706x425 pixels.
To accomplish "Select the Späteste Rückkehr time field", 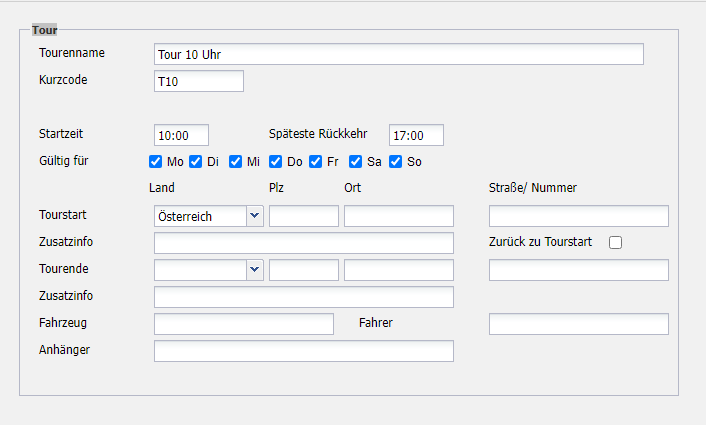I will coord(416,135).
